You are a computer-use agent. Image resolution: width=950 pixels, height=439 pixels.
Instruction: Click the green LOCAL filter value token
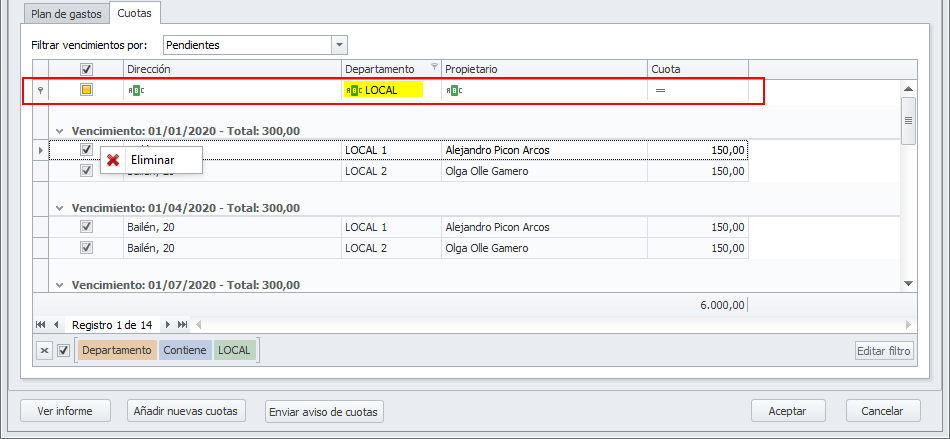(x=235, y=351)
